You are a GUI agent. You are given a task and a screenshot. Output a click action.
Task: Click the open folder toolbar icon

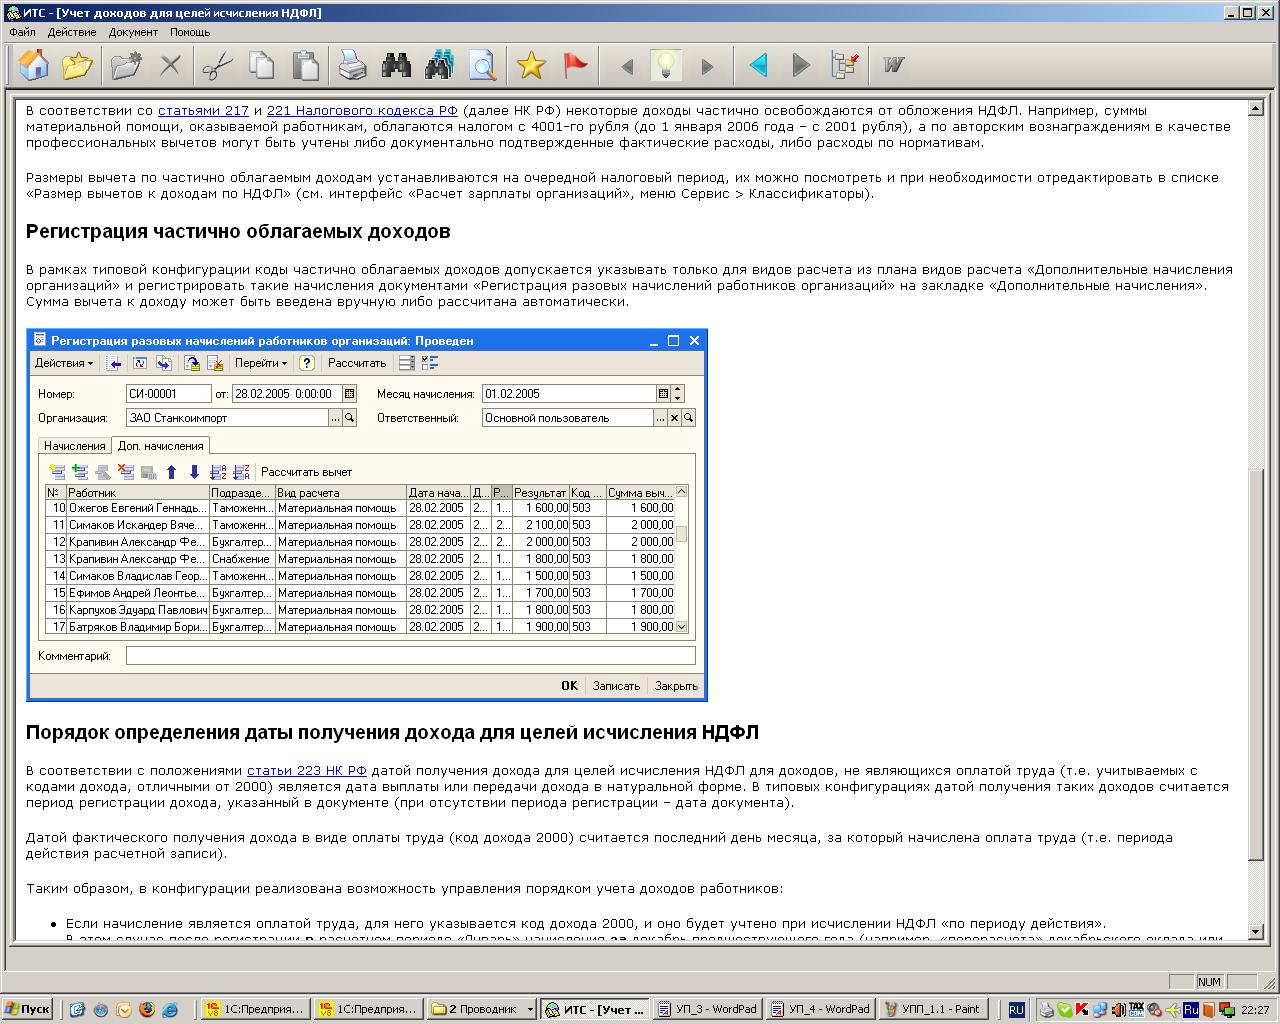point(77,66)
